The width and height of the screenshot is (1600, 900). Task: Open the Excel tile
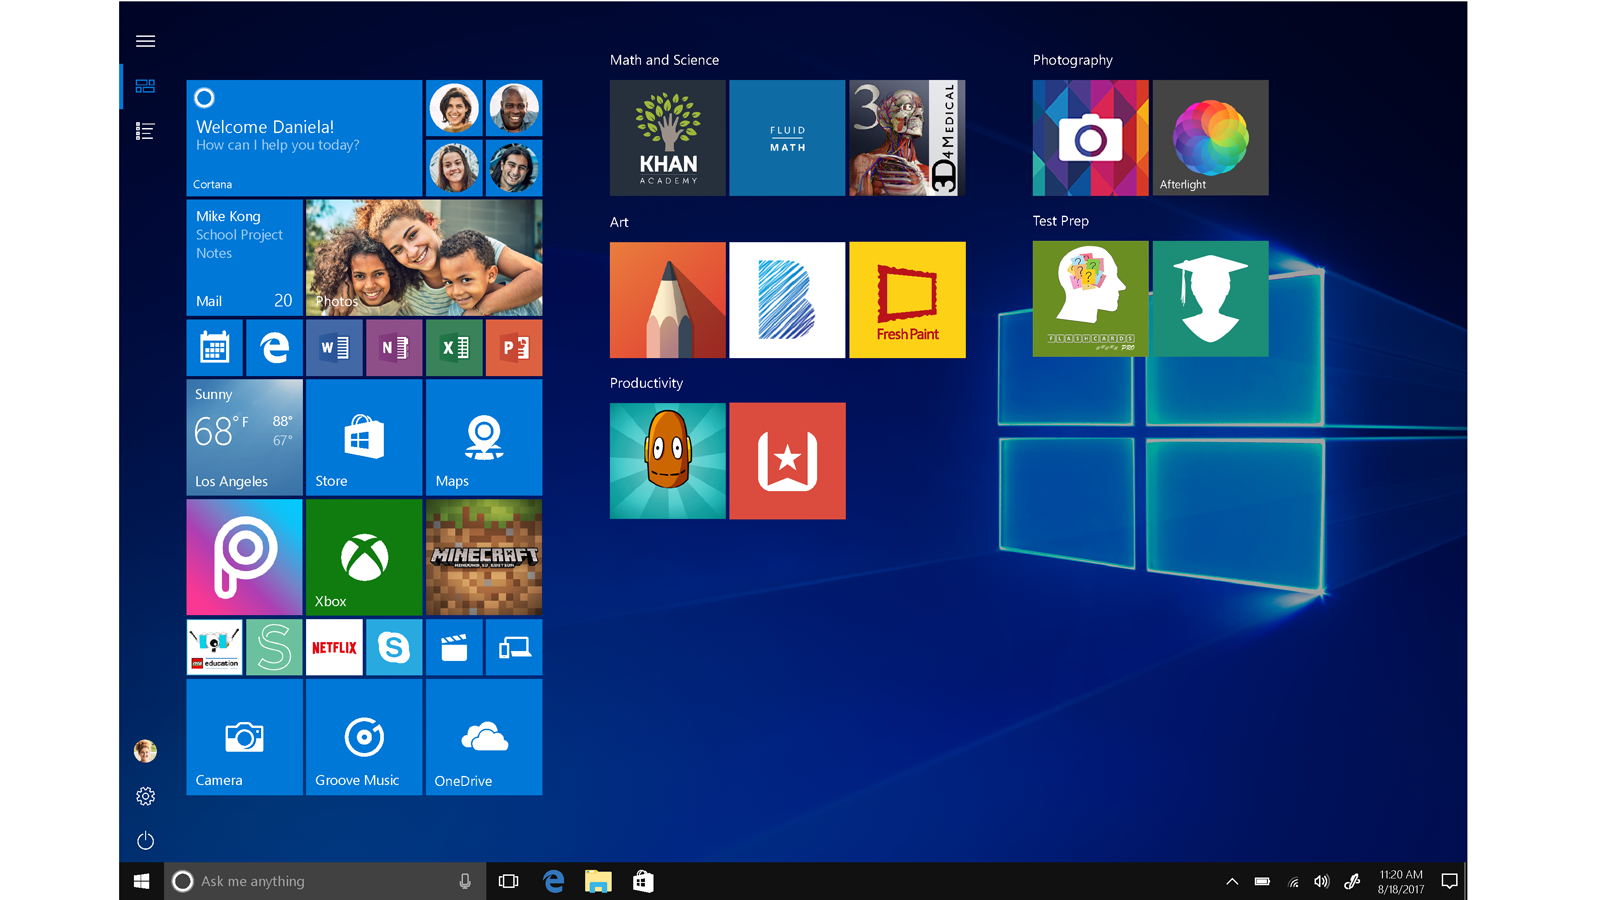pyautogui.click(x=454, y=347)
